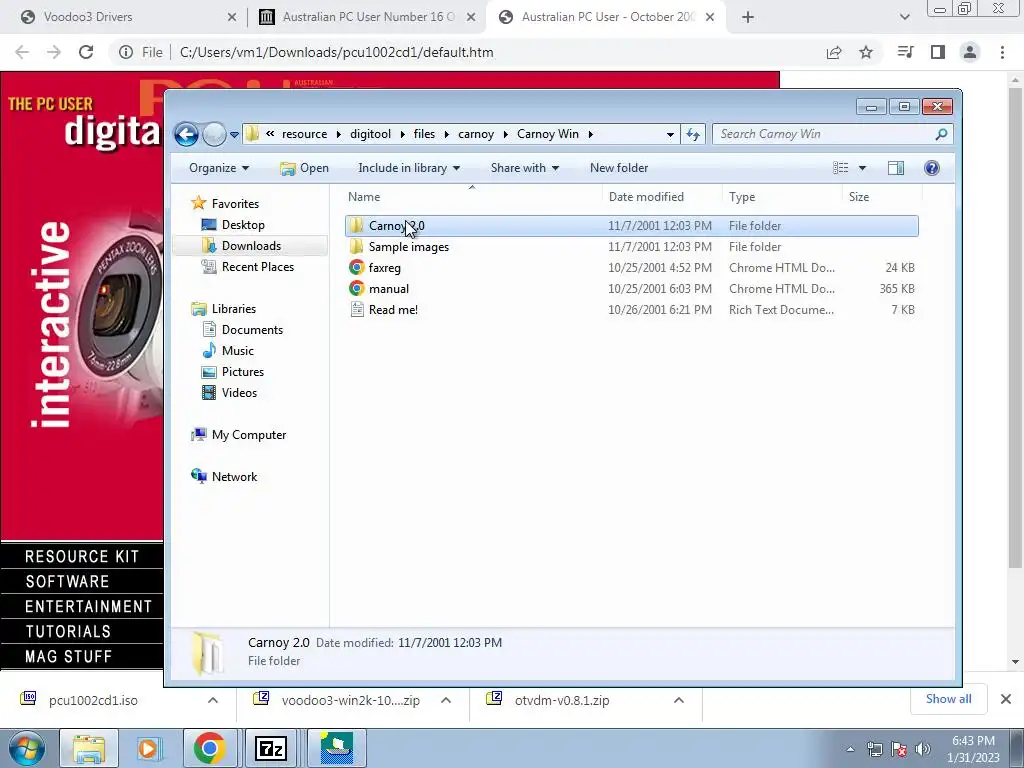Viewport: 1024px width, 768px height.
Task: Open Explorer help
Action: click(x=932, y=168)
